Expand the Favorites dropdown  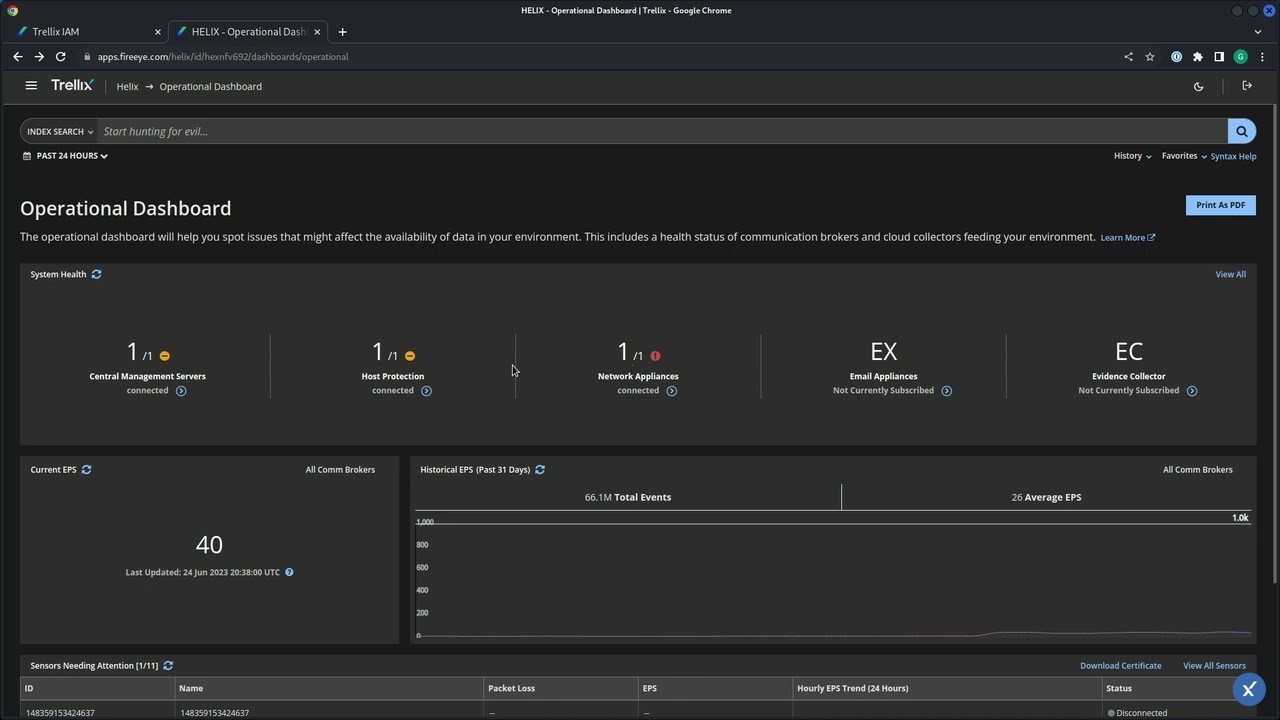(1184, 156)
